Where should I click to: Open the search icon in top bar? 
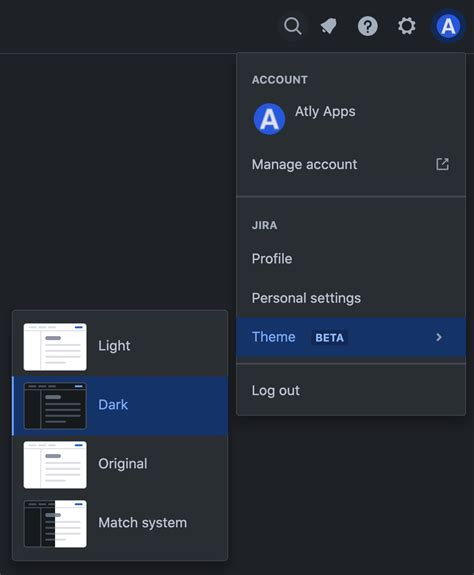click(x=293, y=26)
